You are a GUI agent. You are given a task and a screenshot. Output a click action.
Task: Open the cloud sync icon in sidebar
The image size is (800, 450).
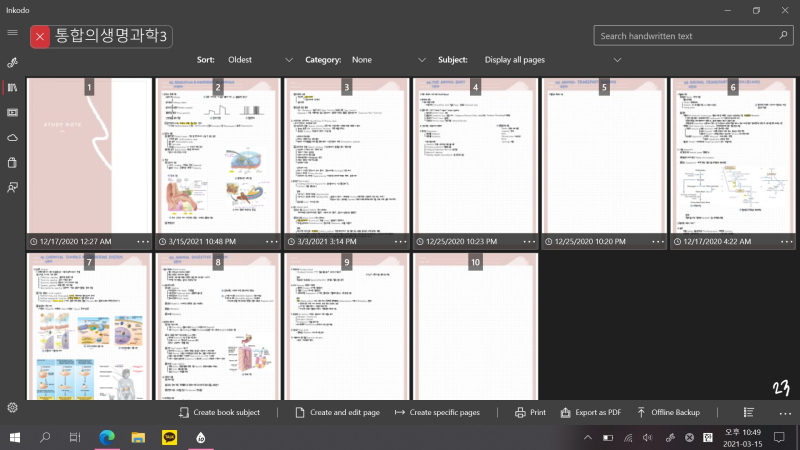[12, 138]
